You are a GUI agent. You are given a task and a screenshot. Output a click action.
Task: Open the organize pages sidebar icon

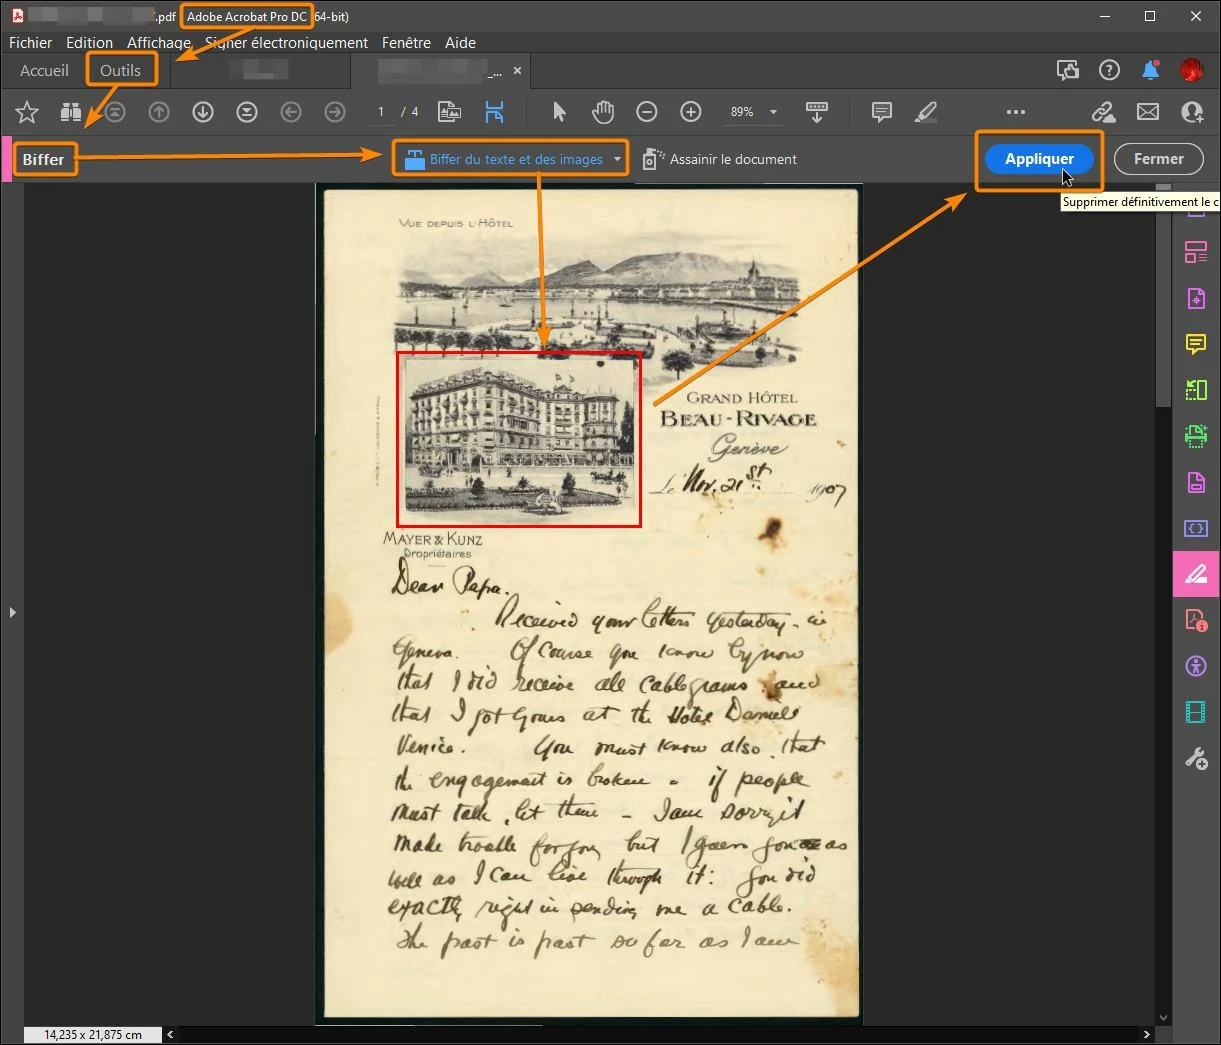tap(1196, 252)
